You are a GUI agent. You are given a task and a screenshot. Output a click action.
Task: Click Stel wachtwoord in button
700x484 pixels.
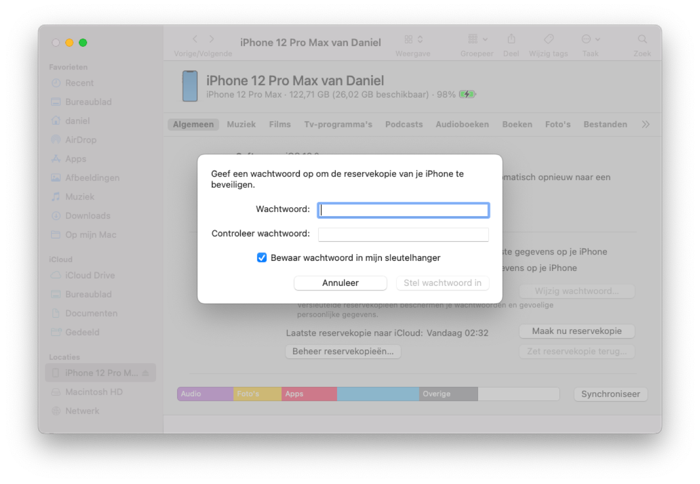coord(442,283)
